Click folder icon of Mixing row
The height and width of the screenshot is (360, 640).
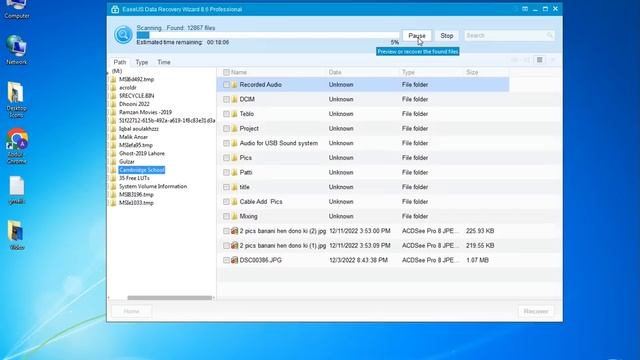click(x=234, y=216)
